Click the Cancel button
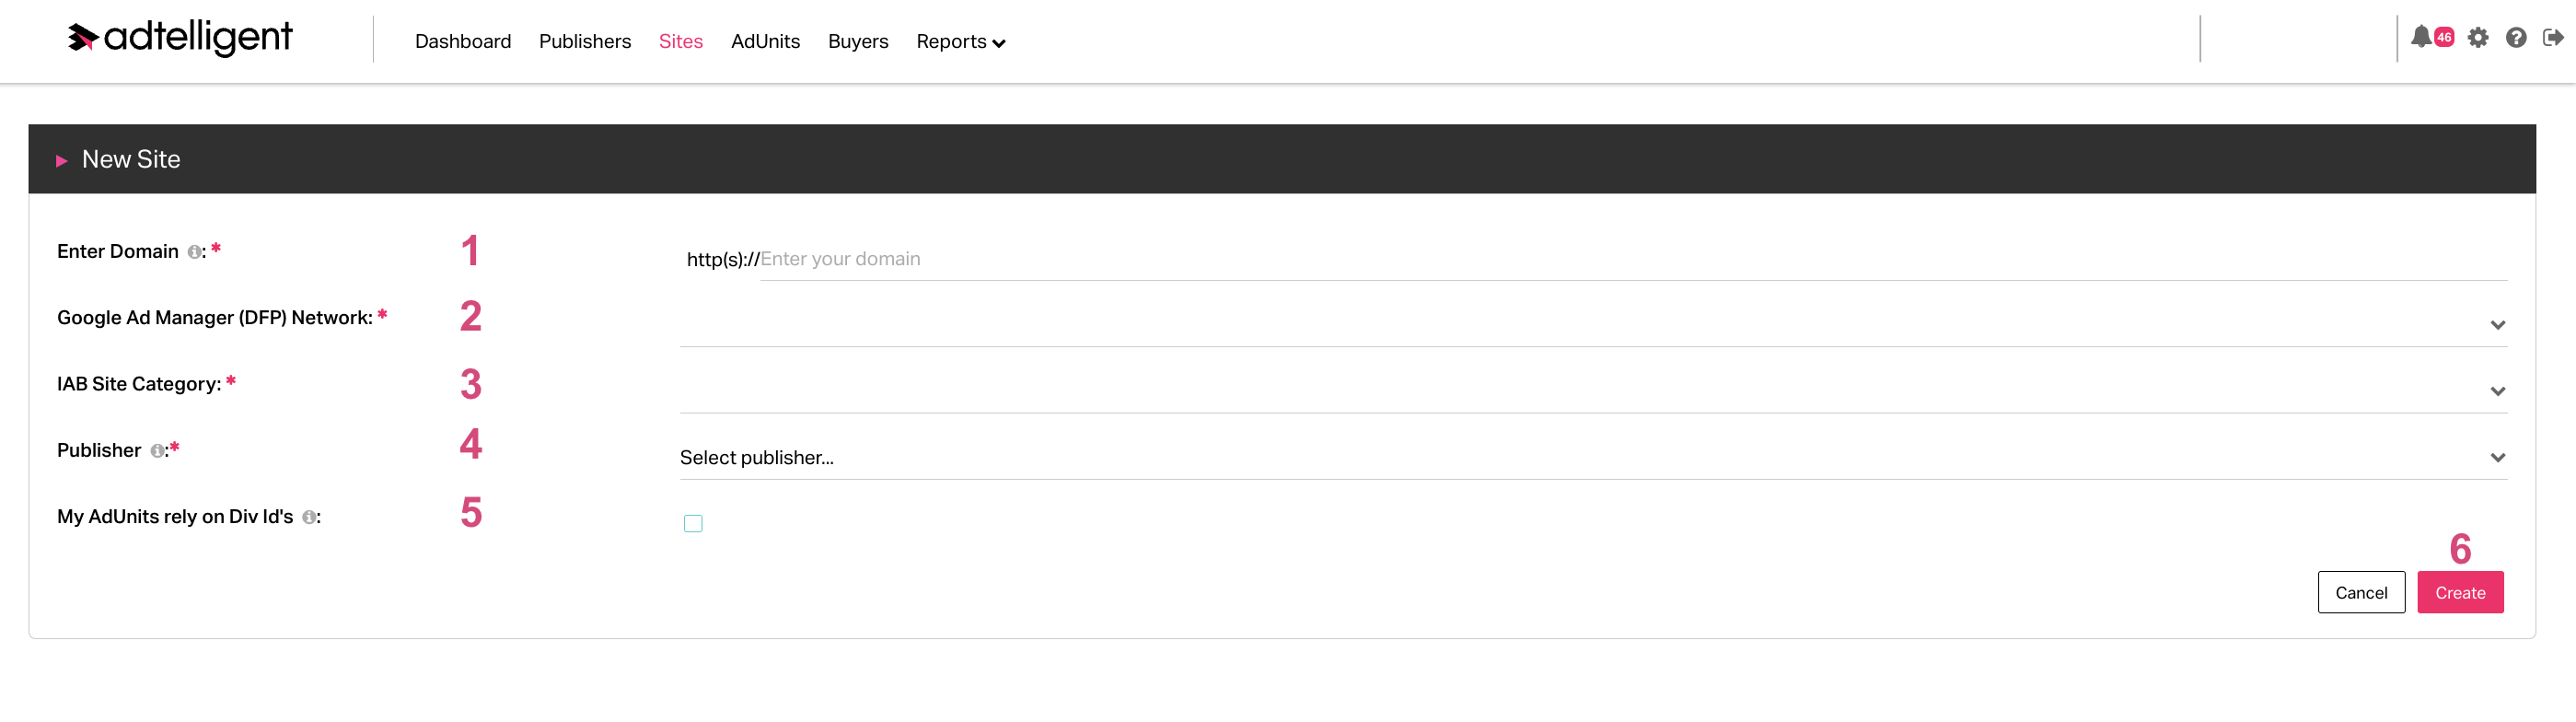This screenshot has width=2576, height=722. [2361, 592]
